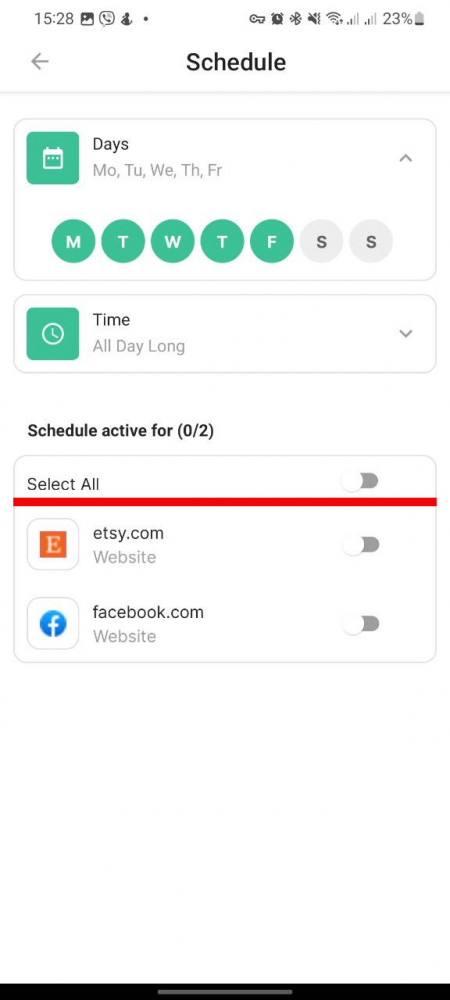Expand the Time section chevron

[405, 334]
